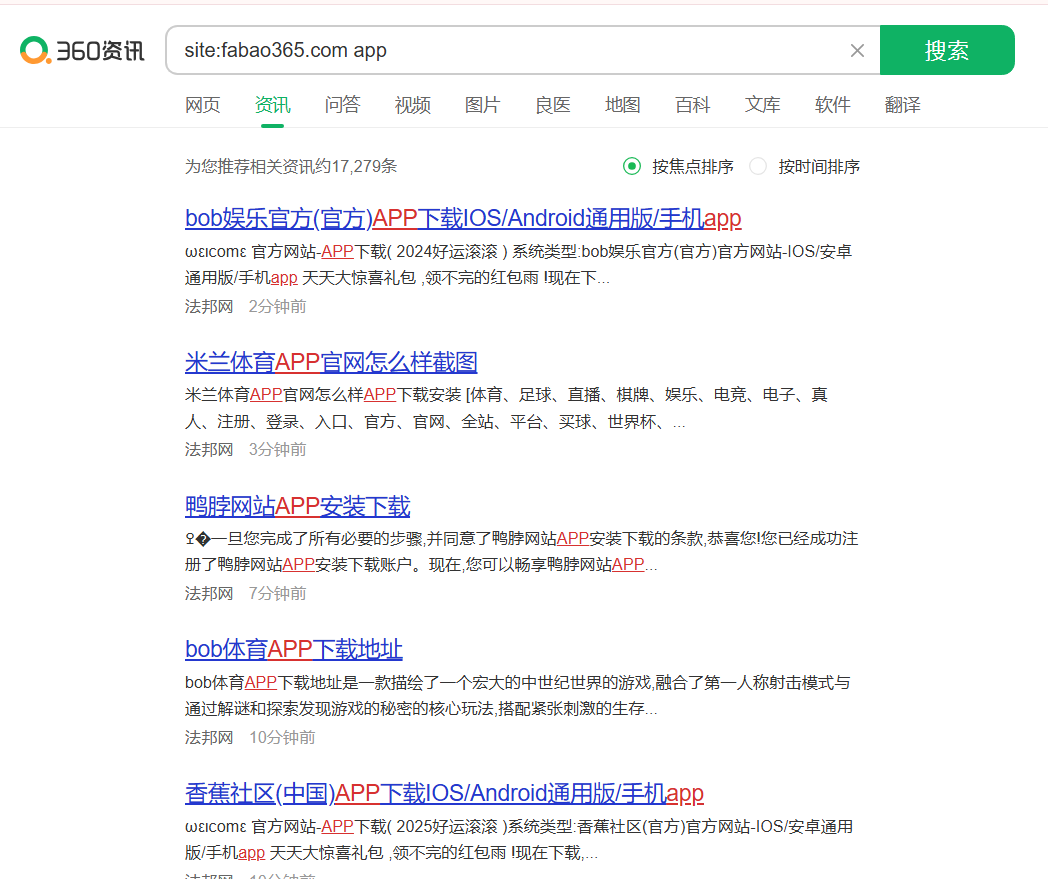This screenshot has height=879, width=1048.
Task: Open 米兰体育APP官网怎么样截图 result link
Action: click(331, 362)
